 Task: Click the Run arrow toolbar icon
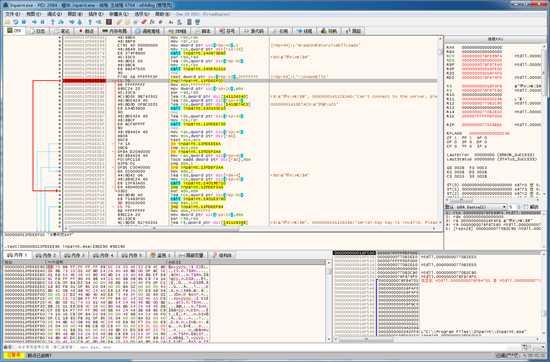point(34,22)
